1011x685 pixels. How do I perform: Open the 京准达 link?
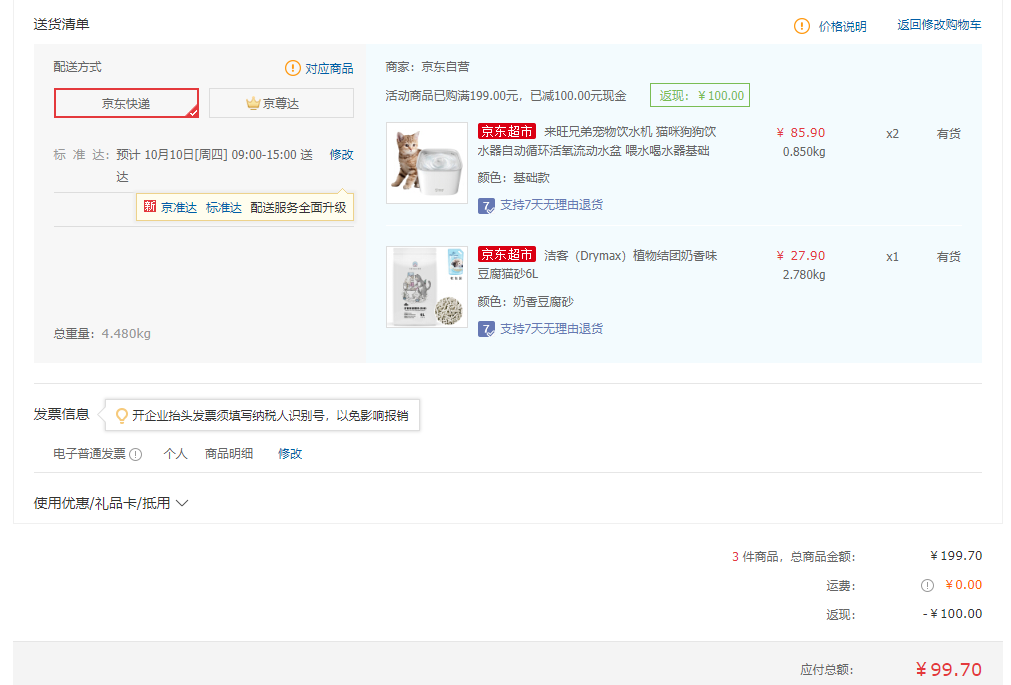pos(179,208)
